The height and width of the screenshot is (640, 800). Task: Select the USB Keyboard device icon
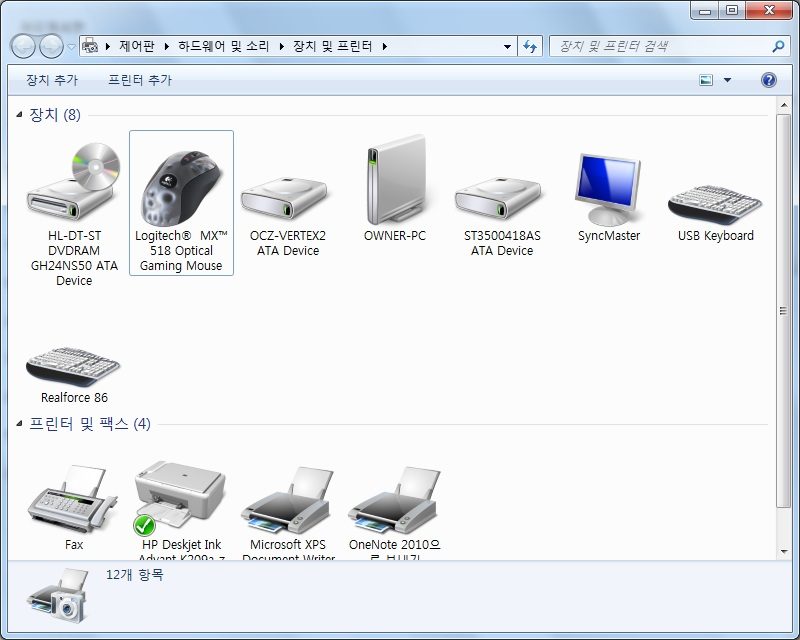coord(715,205)
